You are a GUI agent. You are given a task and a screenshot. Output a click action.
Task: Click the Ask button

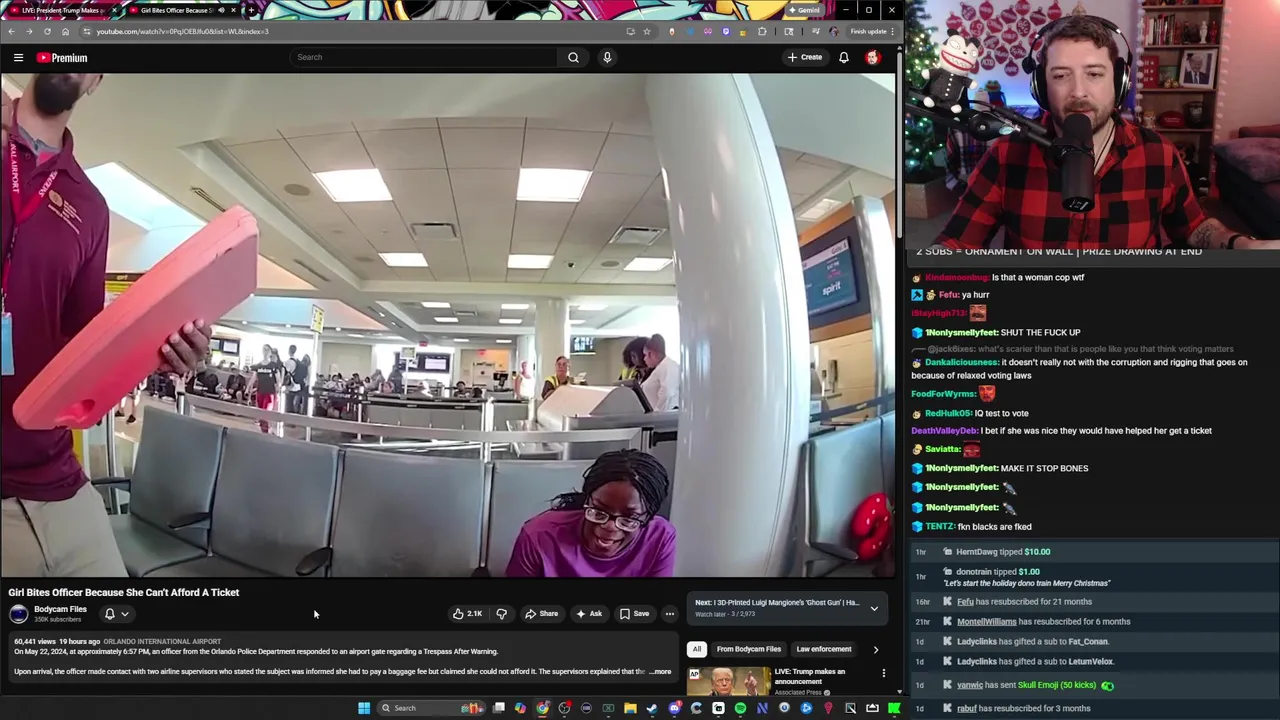tap(589, 614)
